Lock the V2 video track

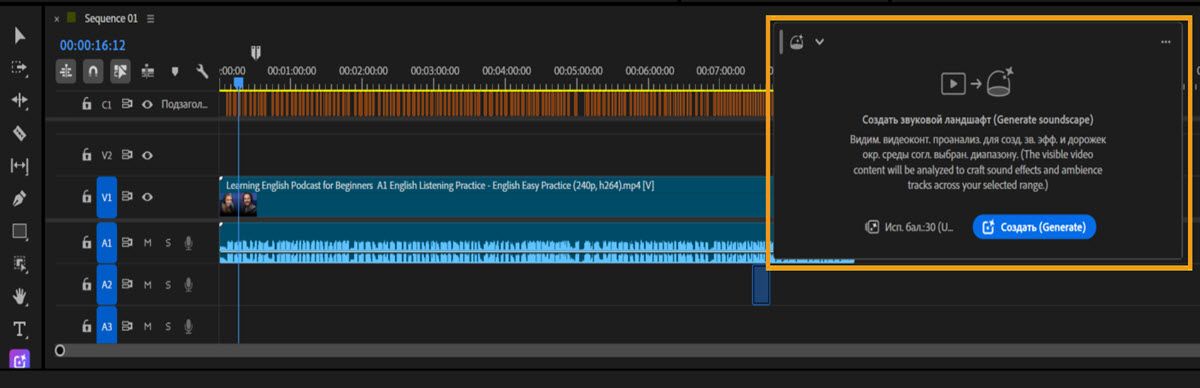tap(87, 155)
